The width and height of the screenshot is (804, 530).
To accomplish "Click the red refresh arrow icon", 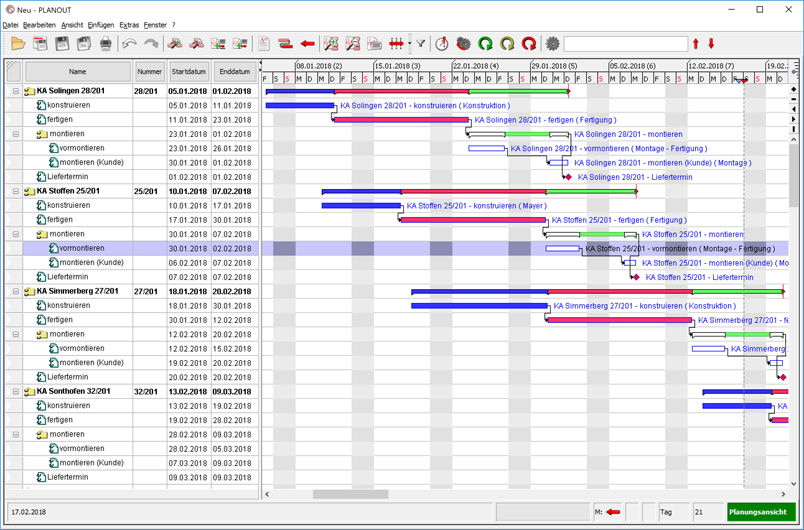I will coord(529,44).
